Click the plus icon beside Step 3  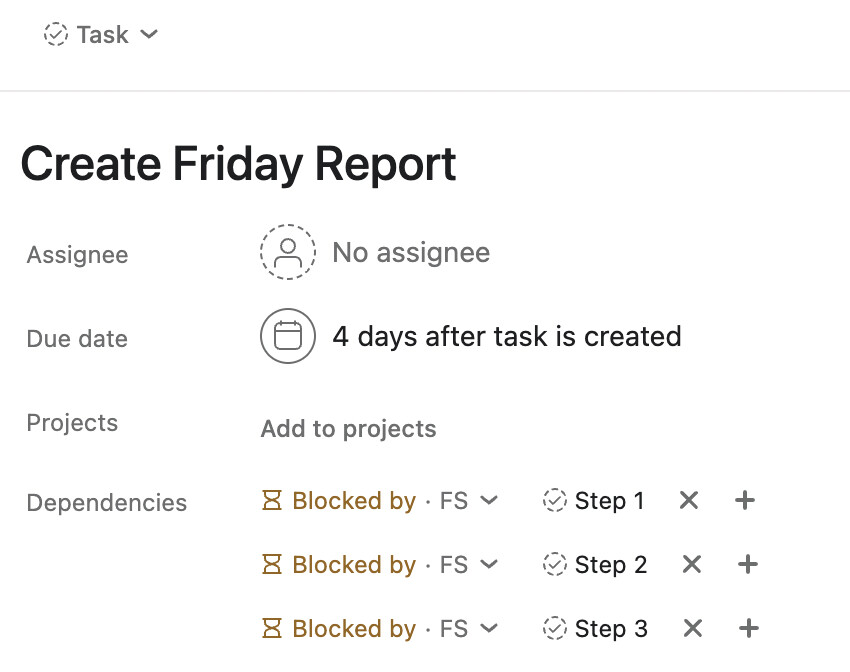(x=748, y=628)
